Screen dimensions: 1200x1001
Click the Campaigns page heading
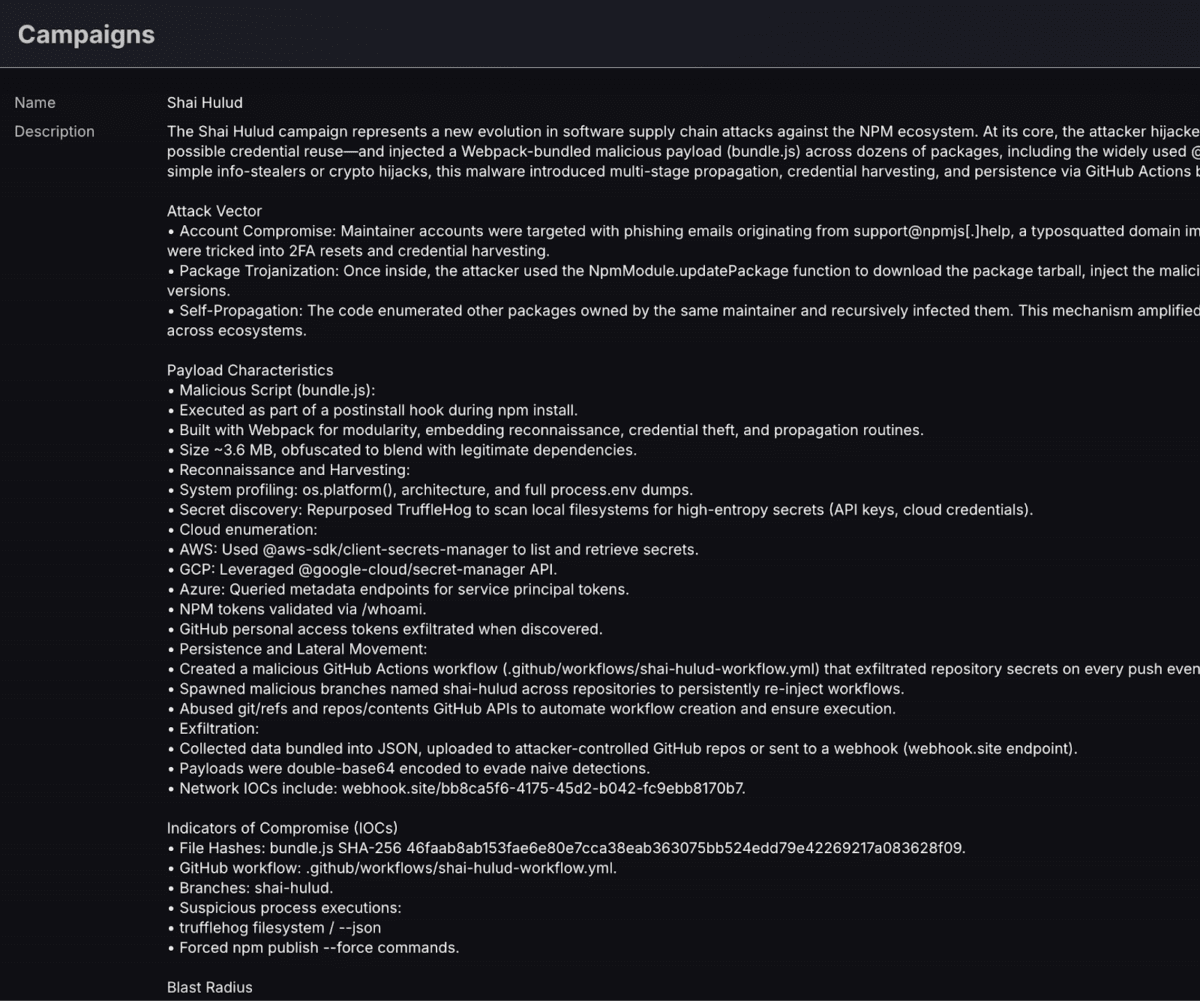coord(86,34)
